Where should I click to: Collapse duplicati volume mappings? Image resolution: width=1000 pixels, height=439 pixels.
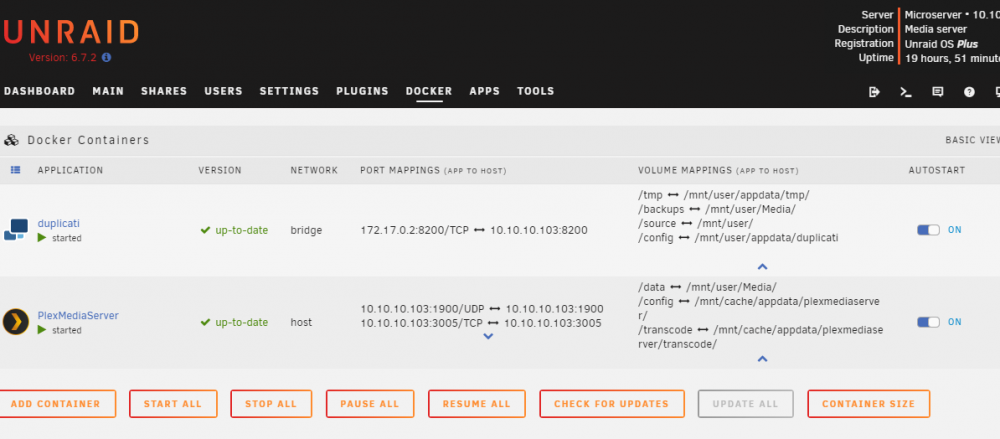[x=762, y=267]
